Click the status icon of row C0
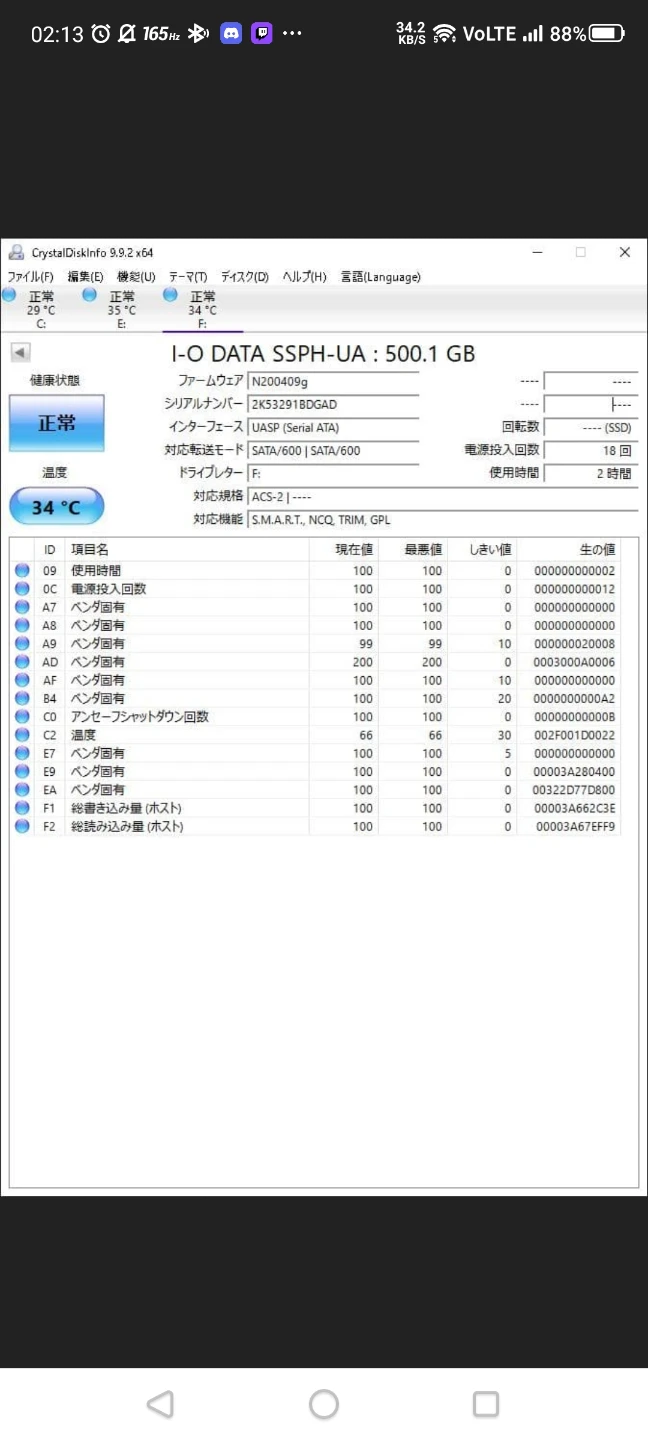This screenshot has height=1440, width=648. [x=22, y=717]
